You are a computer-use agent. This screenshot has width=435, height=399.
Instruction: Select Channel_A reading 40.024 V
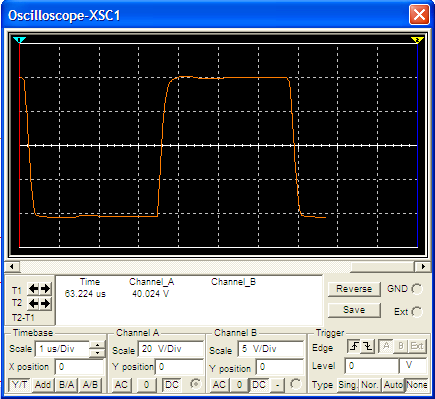coord(151,294)
